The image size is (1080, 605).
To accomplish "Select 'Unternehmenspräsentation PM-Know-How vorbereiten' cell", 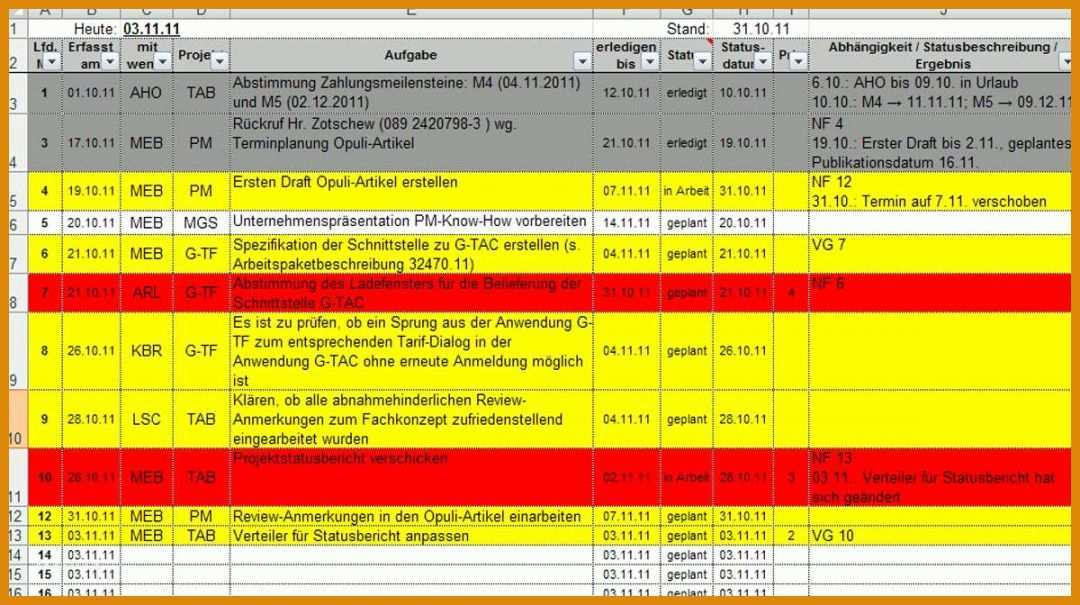I will coord(411,223).
